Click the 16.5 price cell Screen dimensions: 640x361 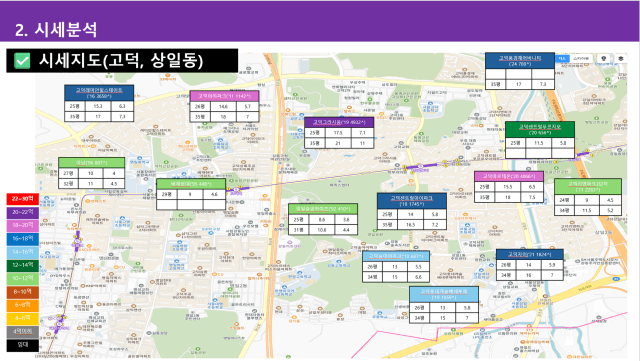coord(411,225)
